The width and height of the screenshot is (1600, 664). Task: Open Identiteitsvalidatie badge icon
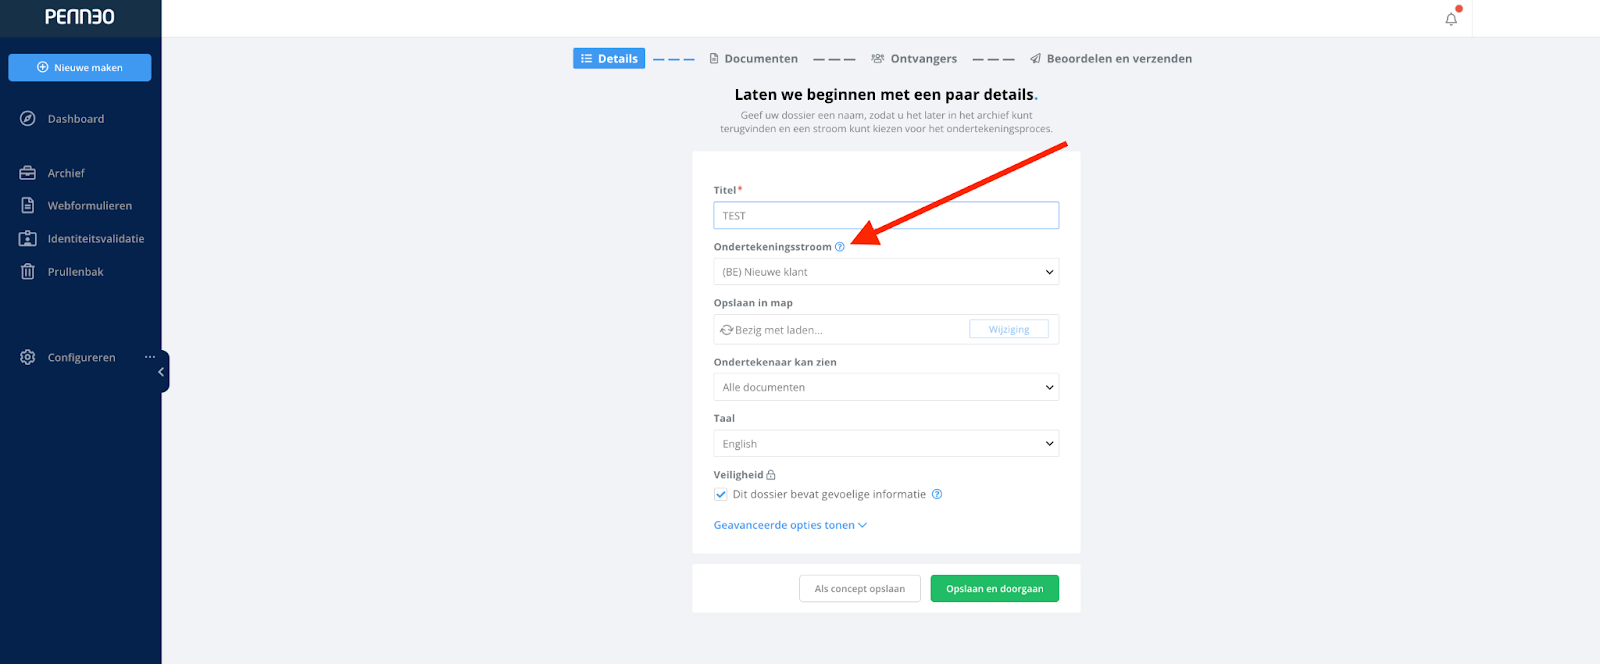coord(28,239)
